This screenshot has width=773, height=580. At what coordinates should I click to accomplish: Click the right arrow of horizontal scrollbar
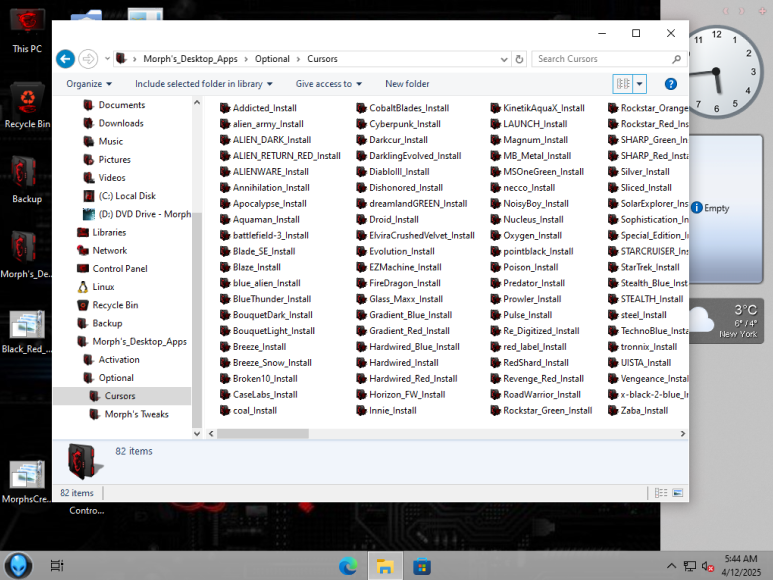point(682,434)
